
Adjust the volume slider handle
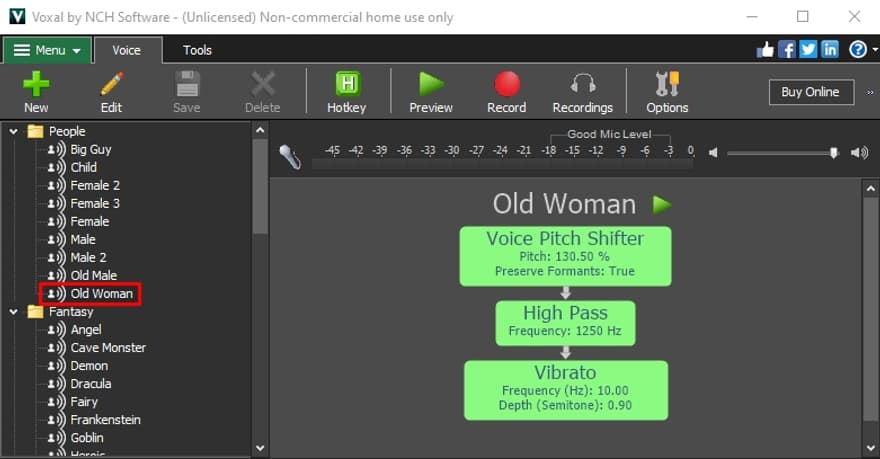(x=833, y=152)
